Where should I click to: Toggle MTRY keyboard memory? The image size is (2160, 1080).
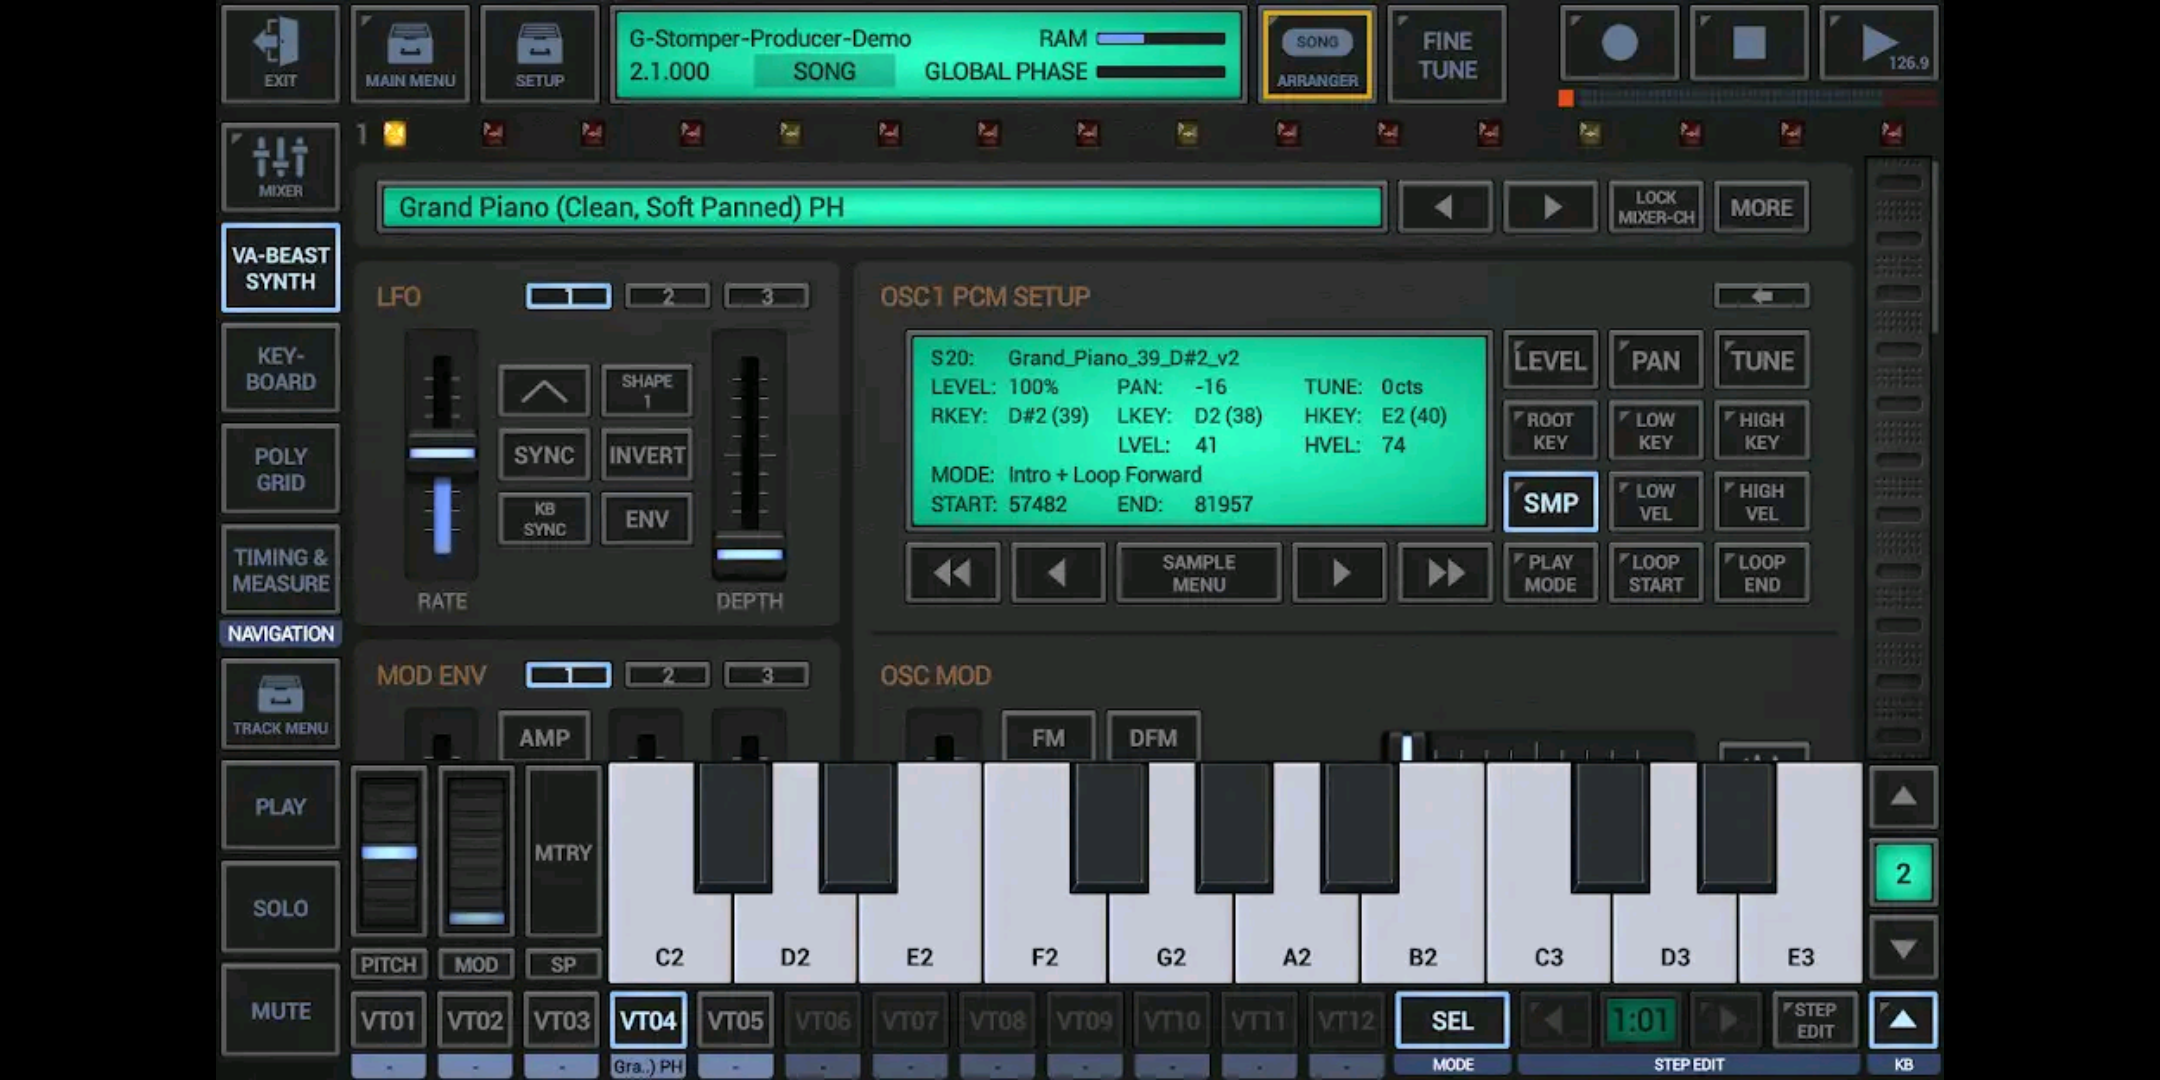(x=563, y=852)
